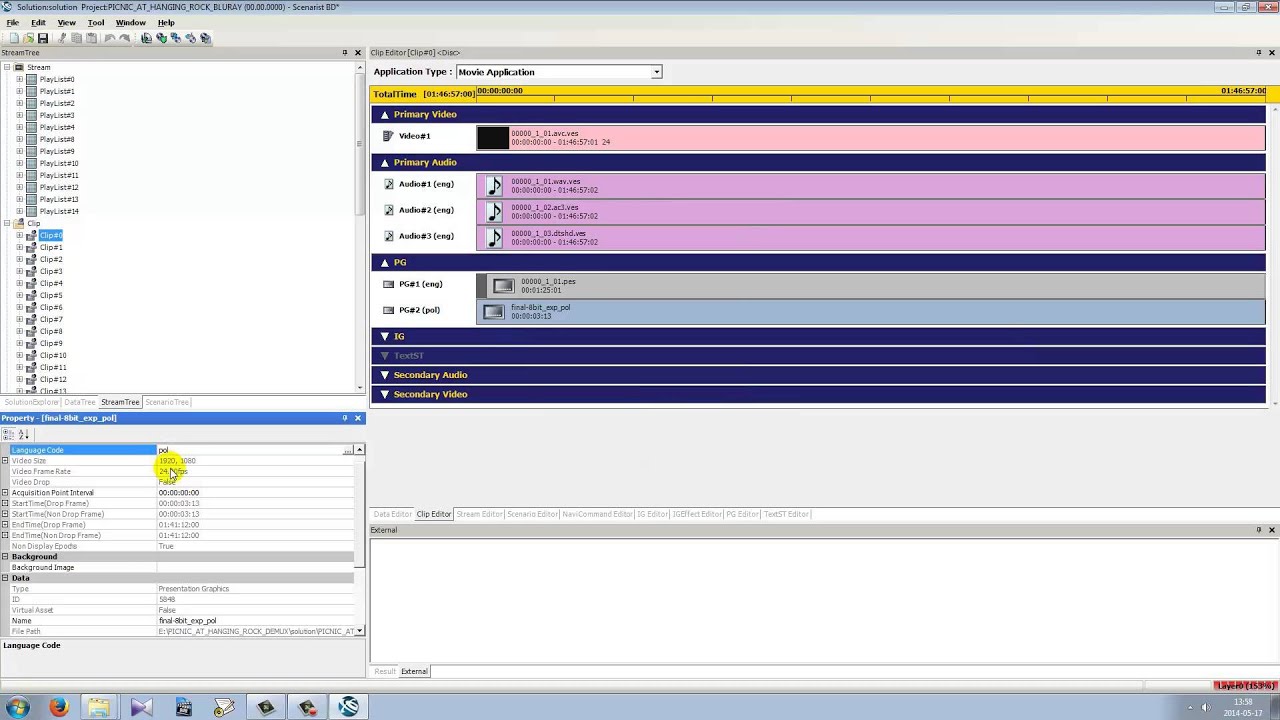
Task: Open the Tool menu
Action: click(96, 22)
